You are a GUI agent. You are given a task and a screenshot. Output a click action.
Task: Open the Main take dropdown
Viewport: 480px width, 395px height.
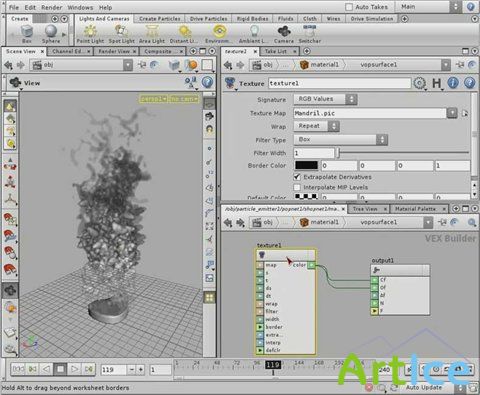point(428,7)
